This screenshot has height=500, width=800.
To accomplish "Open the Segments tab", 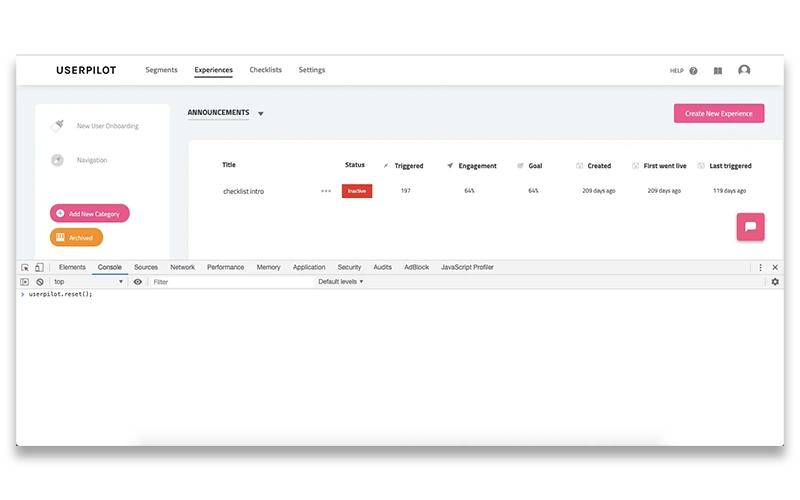I will pos(161,70).
